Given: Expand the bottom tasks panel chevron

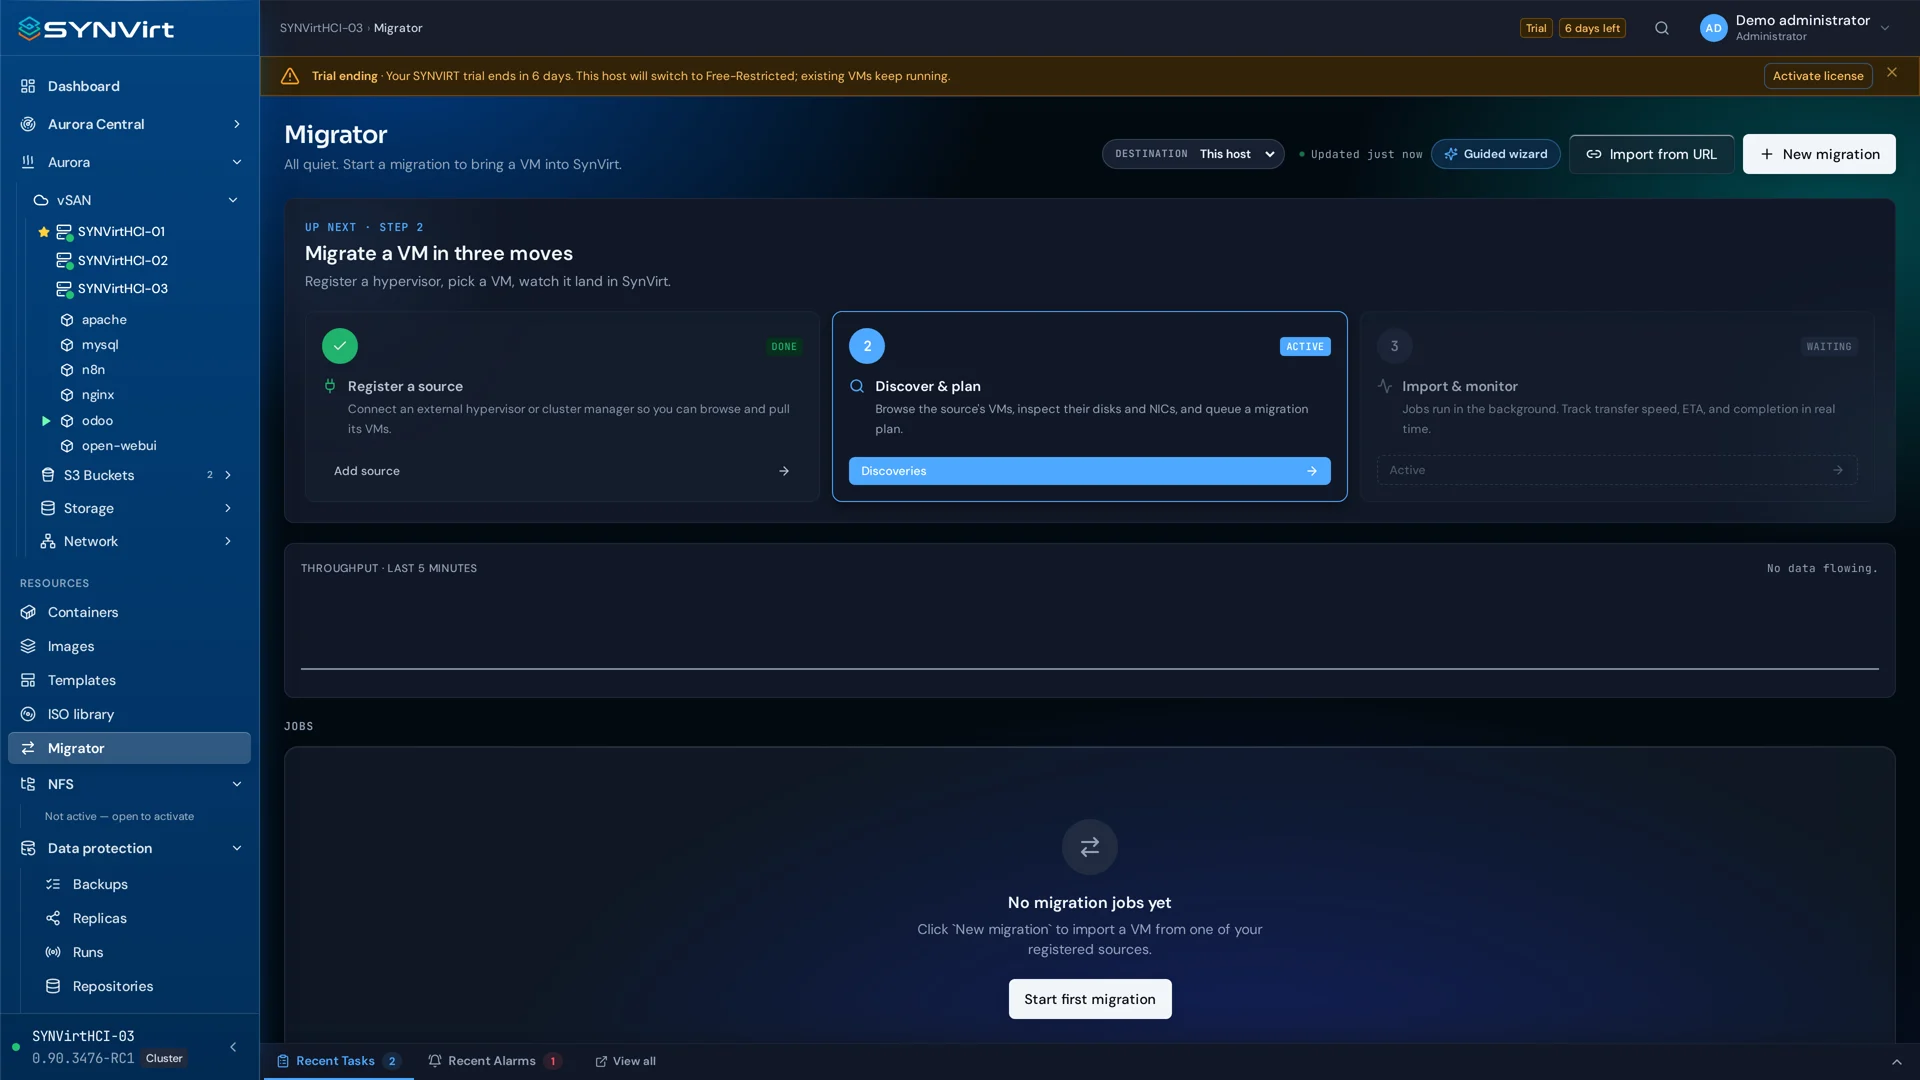Looking at the screenshot, I should 1896,1062.
